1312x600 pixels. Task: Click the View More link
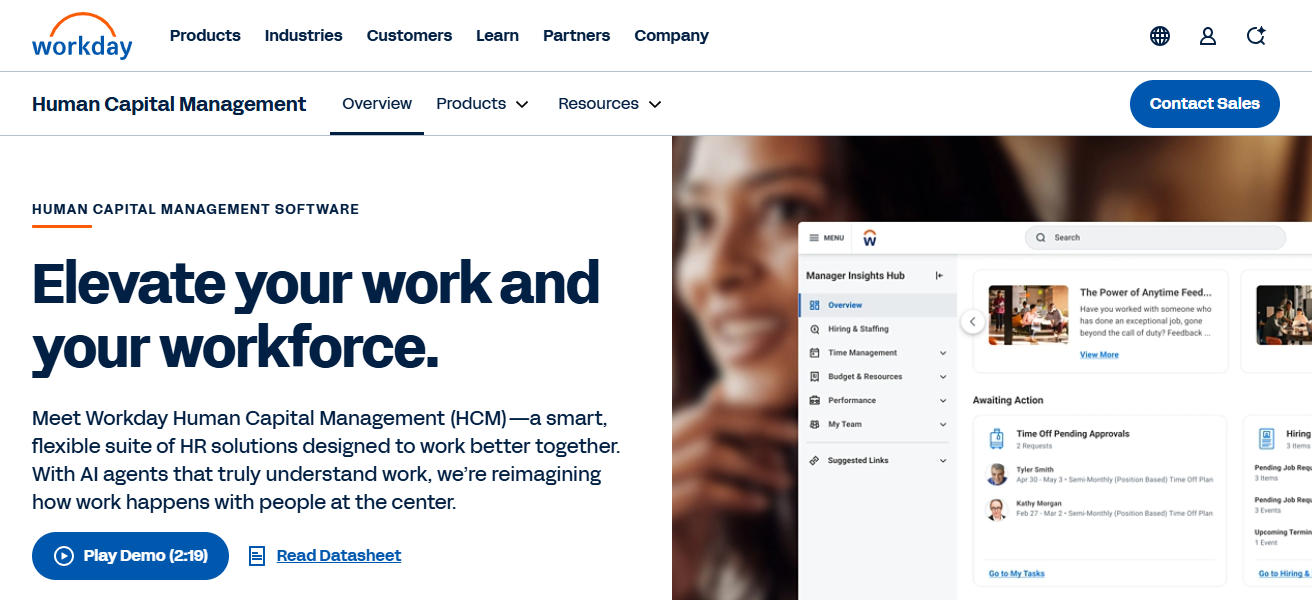click(x=1099, y=355)
